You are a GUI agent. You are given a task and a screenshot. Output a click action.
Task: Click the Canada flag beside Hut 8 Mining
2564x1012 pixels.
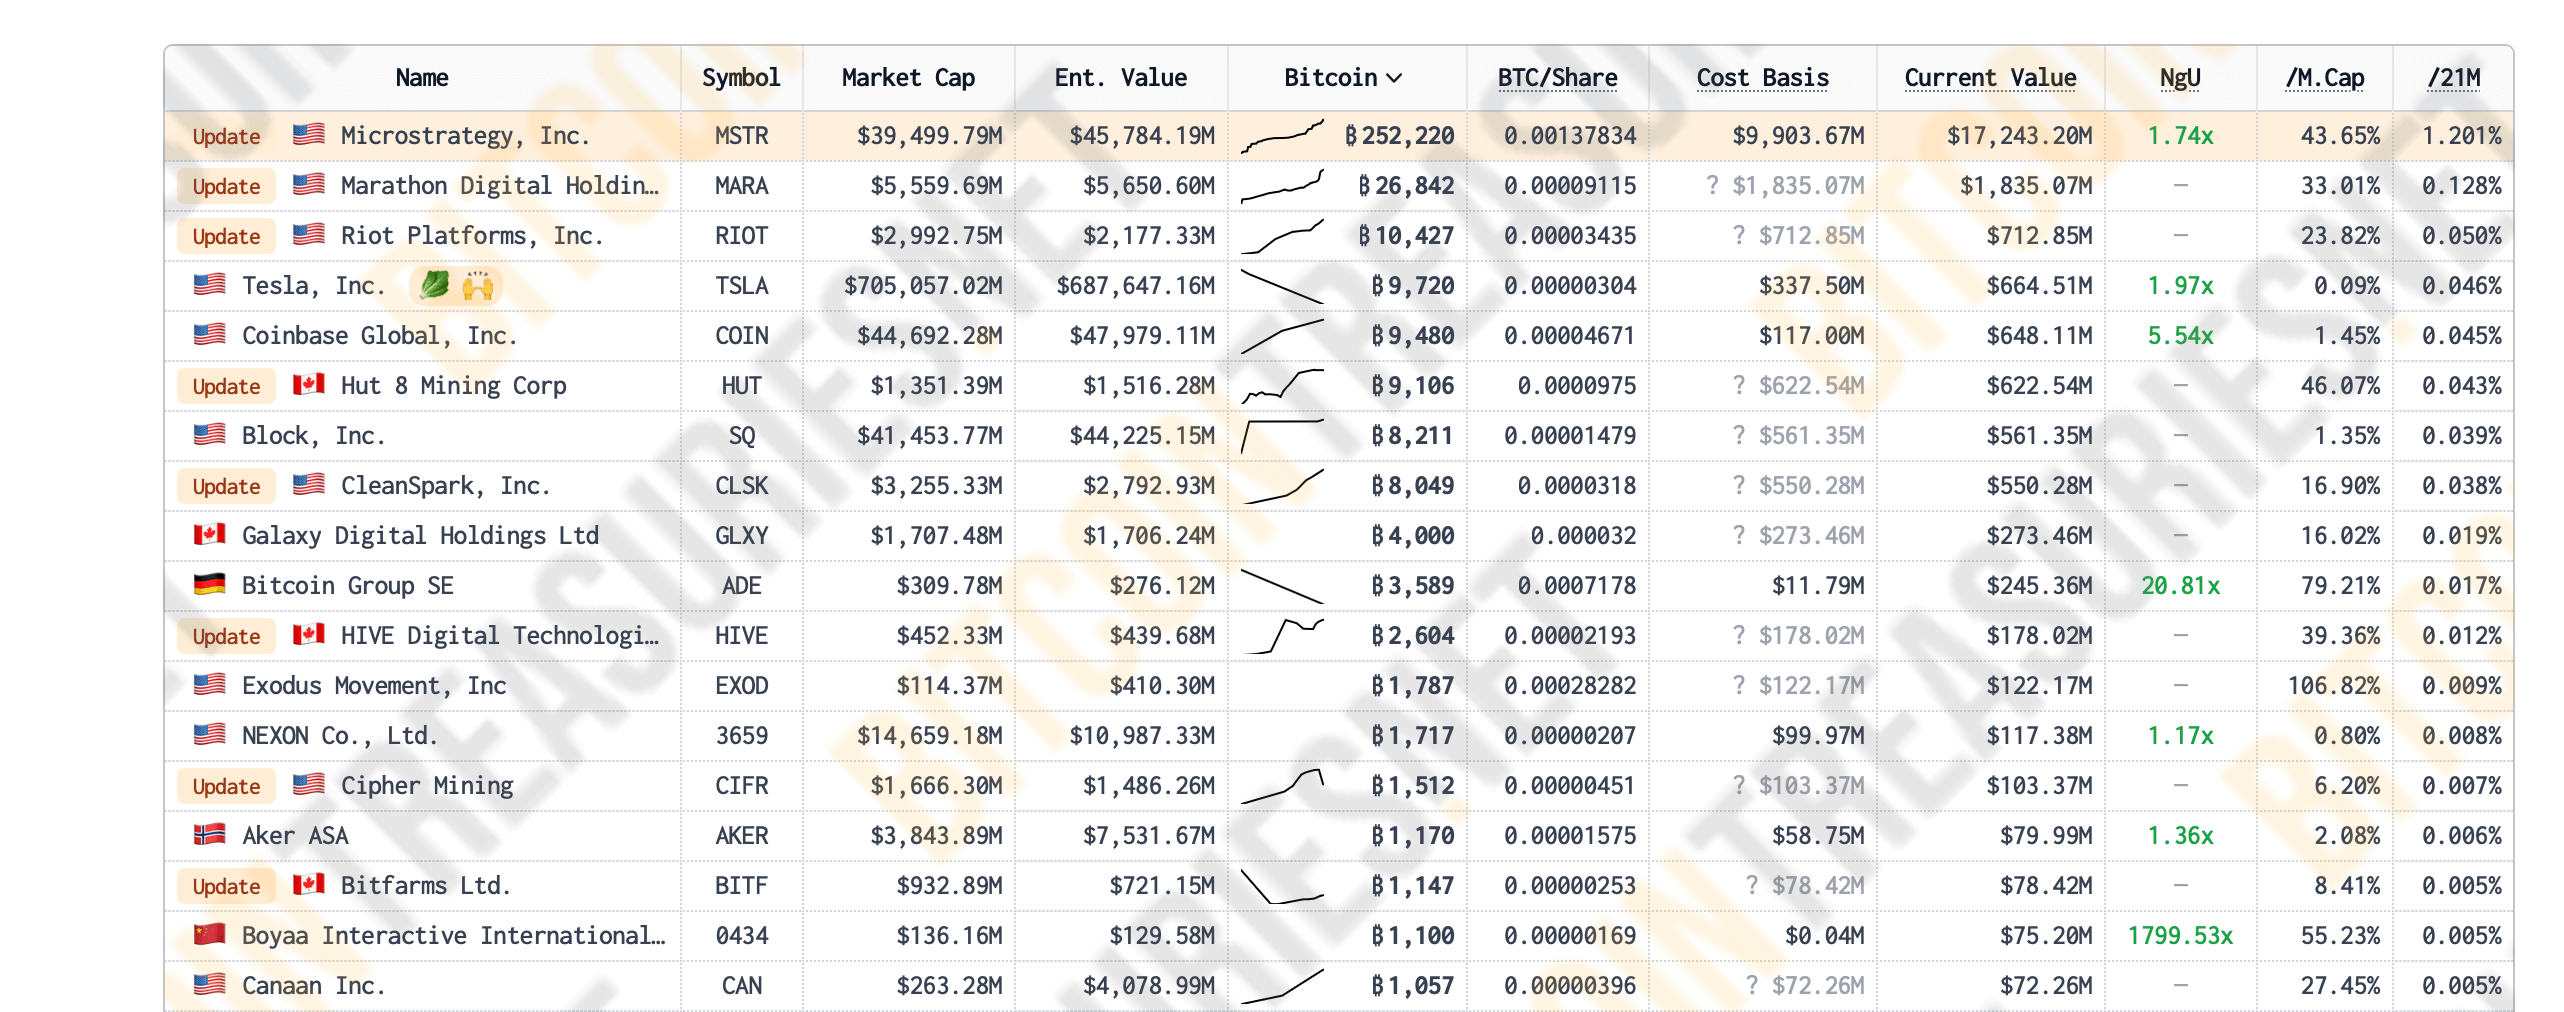[308, 384]
